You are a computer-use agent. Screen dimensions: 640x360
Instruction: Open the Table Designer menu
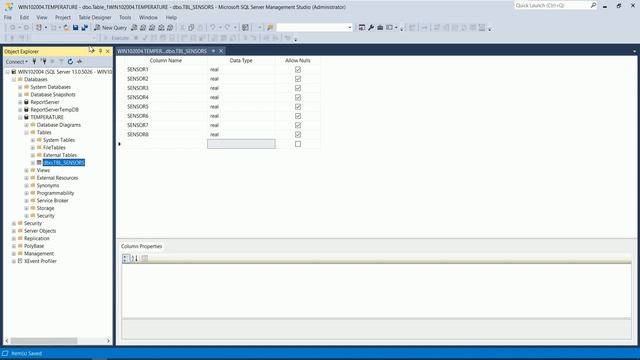coord(95,18)
